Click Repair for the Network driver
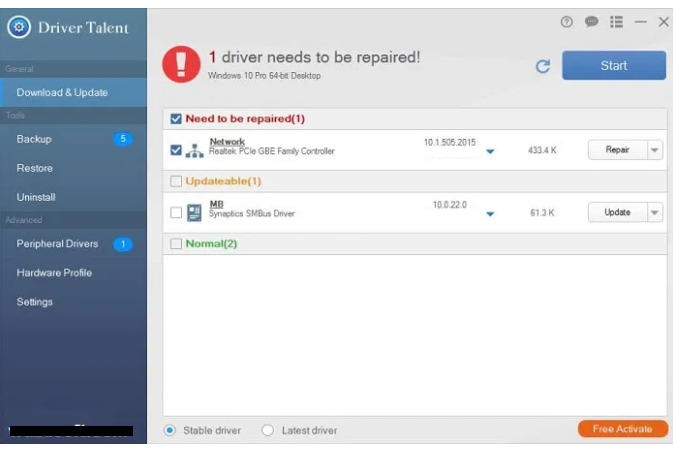 [617, 150]
